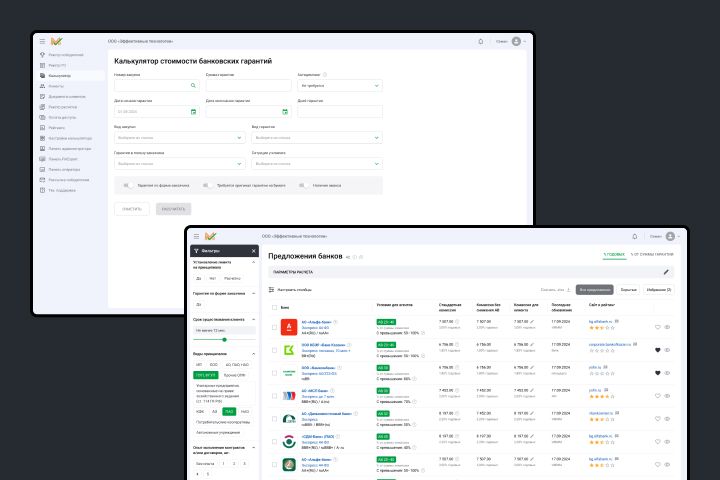
Task: Collapse 'Опыт исполнения контрактов' filter section
Action: 253,447
